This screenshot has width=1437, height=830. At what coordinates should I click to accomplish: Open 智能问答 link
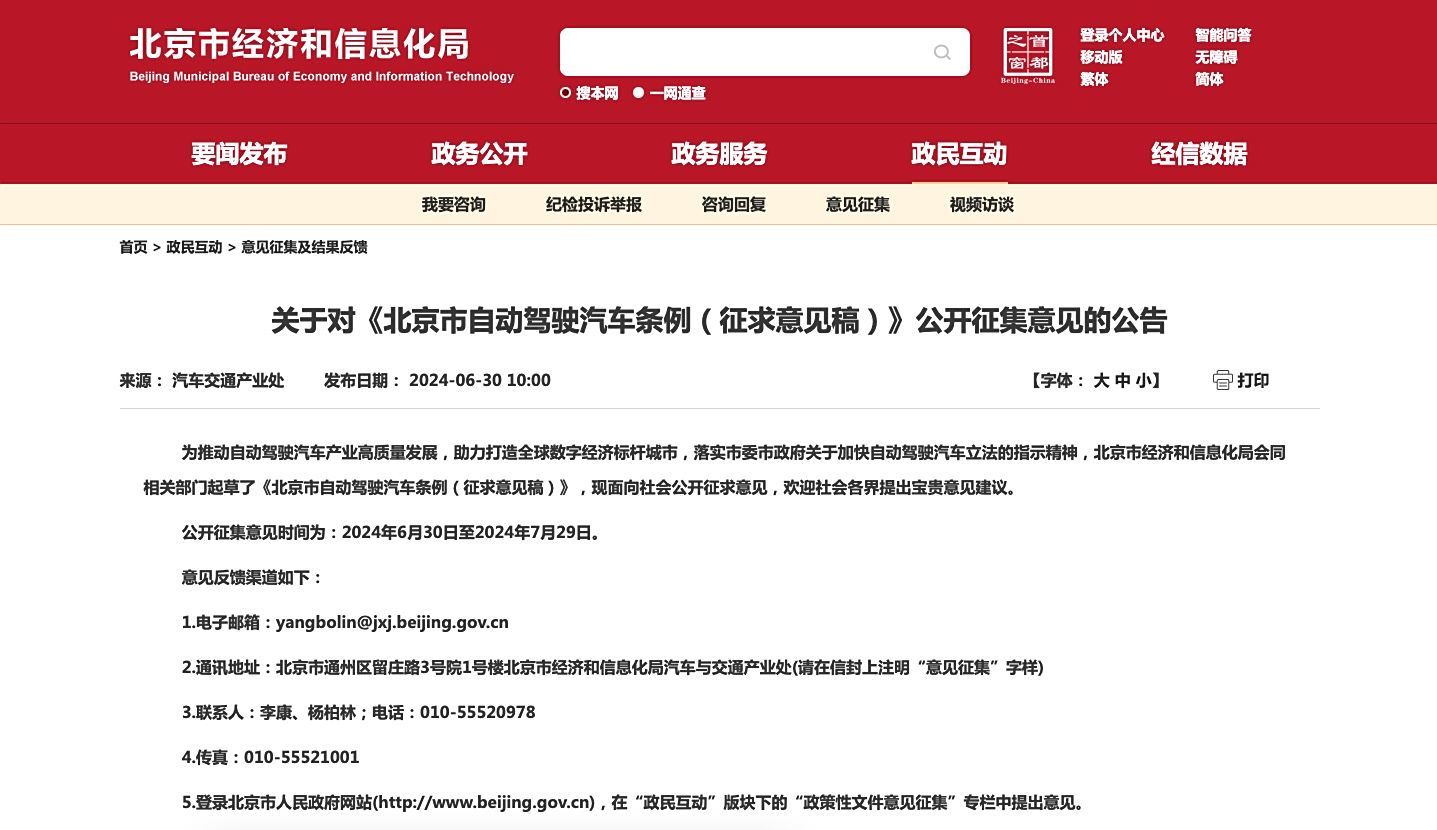1223,35
